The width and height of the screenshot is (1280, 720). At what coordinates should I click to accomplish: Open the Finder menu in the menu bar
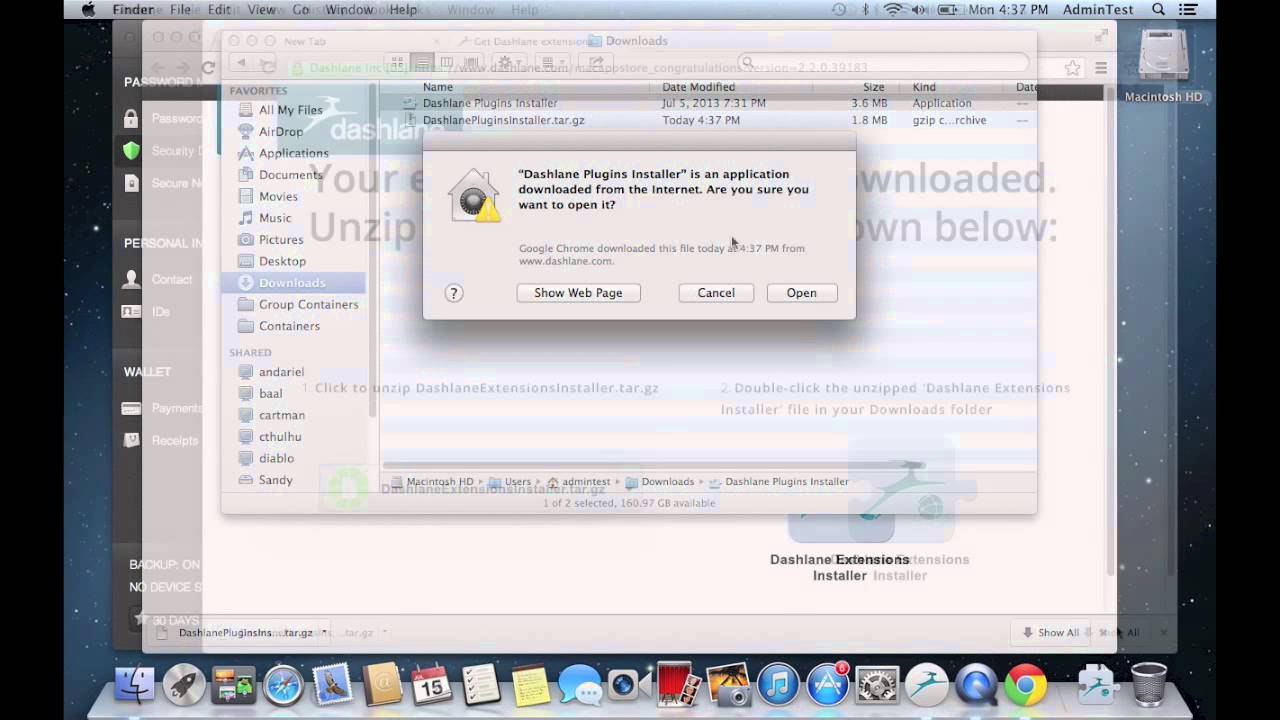[x=133, y=10]
